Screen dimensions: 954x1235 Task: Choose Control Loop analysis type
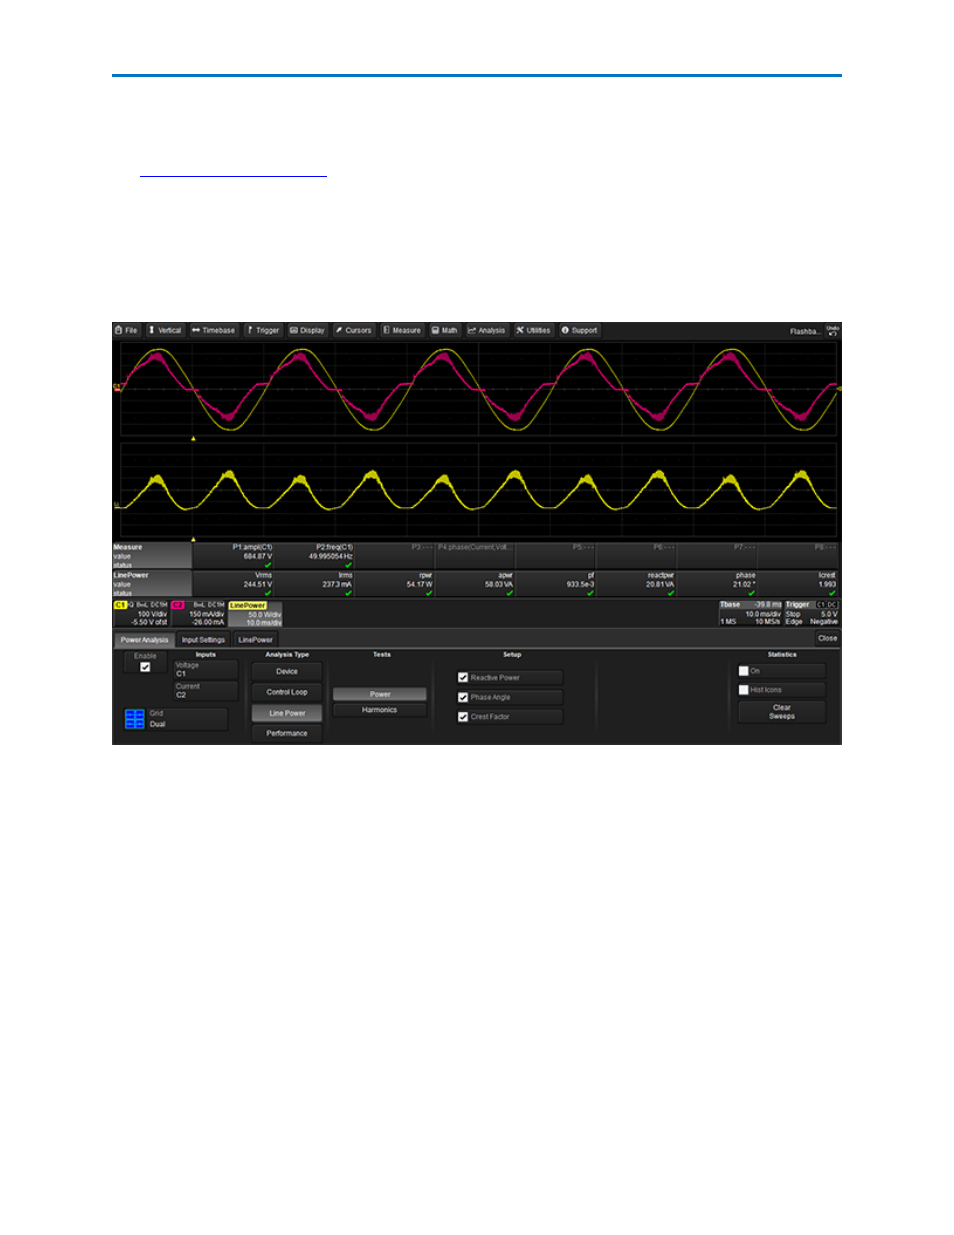tap(287, 692)
